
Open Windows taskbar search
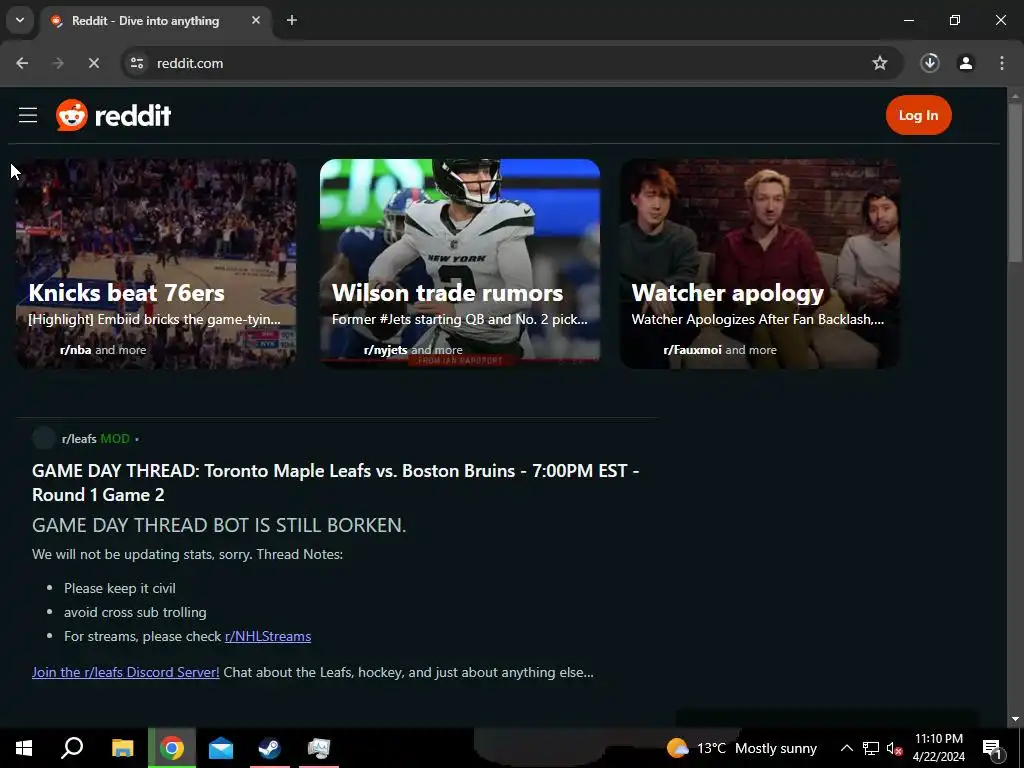72,748
